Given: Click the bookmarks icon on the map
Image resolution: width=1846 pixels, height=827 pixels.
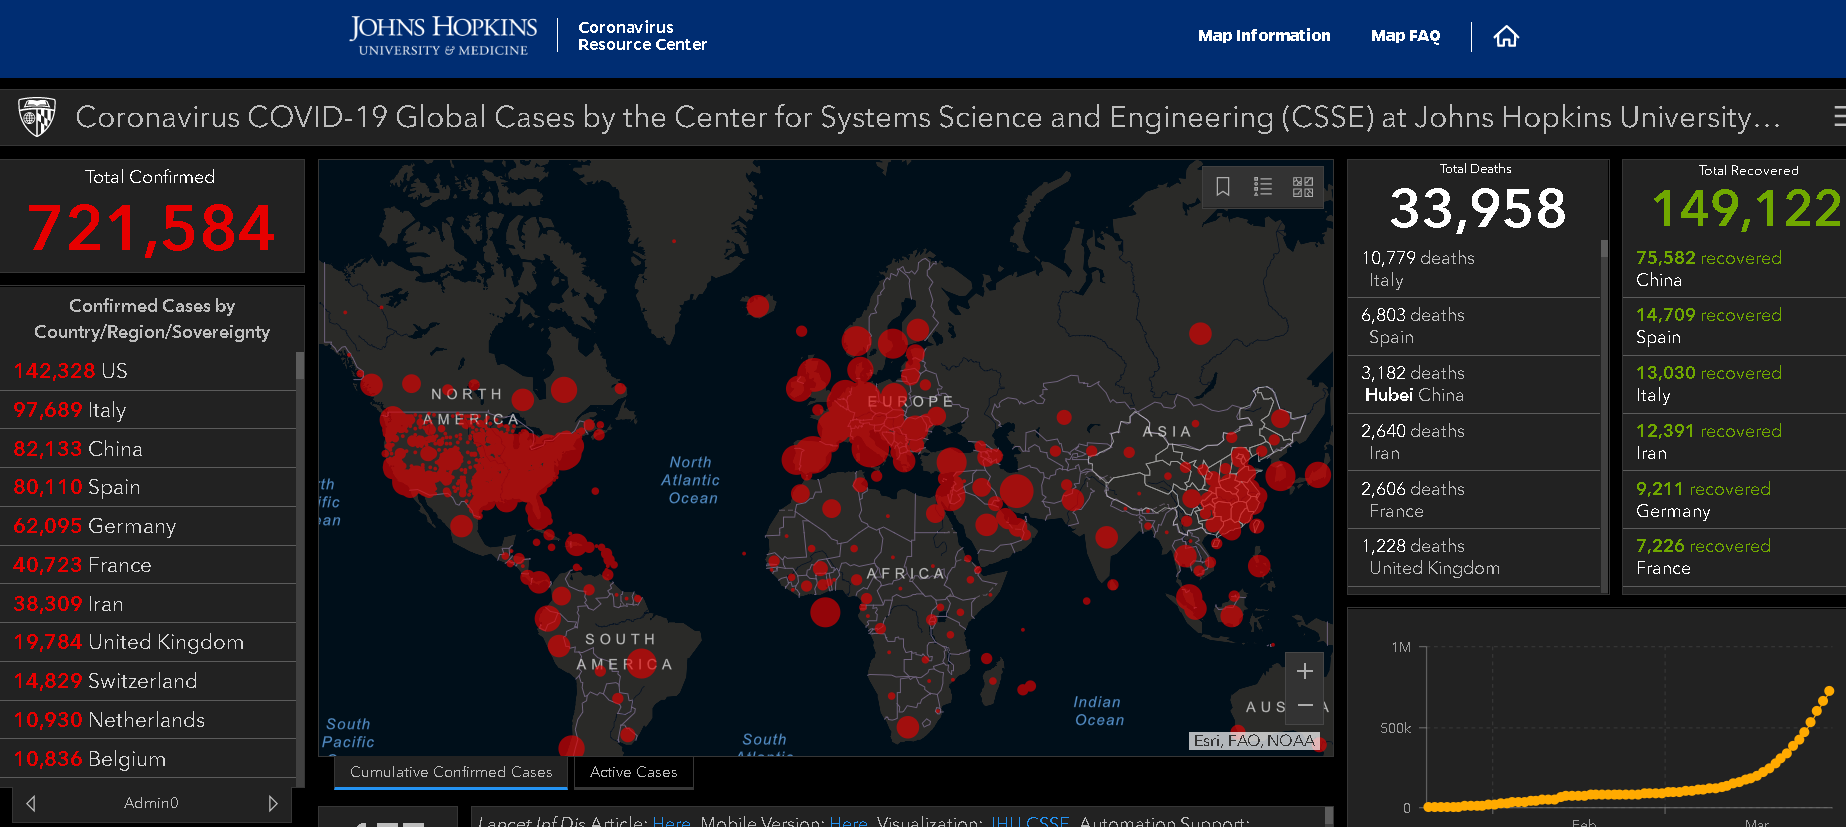Looking at the screenshot, I should (x=1222, y=187).
